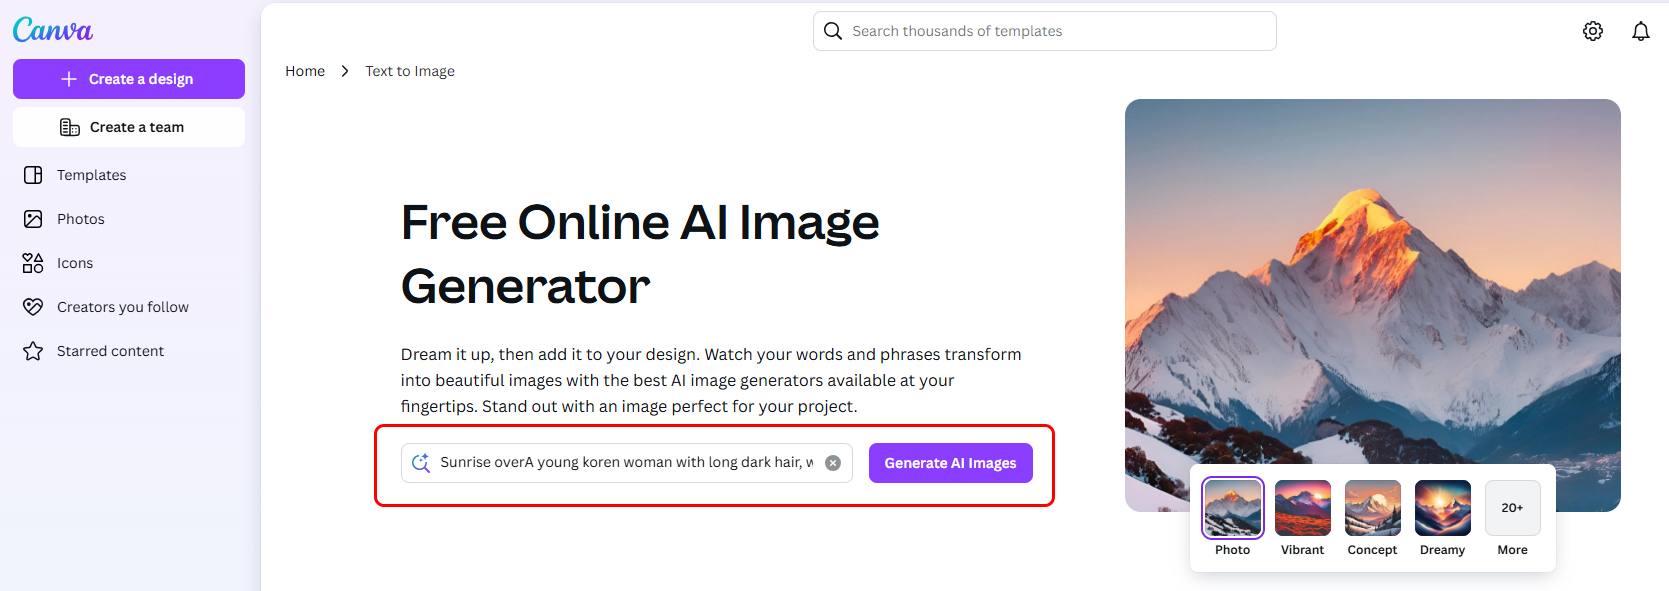Clear the prompt text with X icon
The height and width of the screenshot is (591, 1669).
point(833,463)
